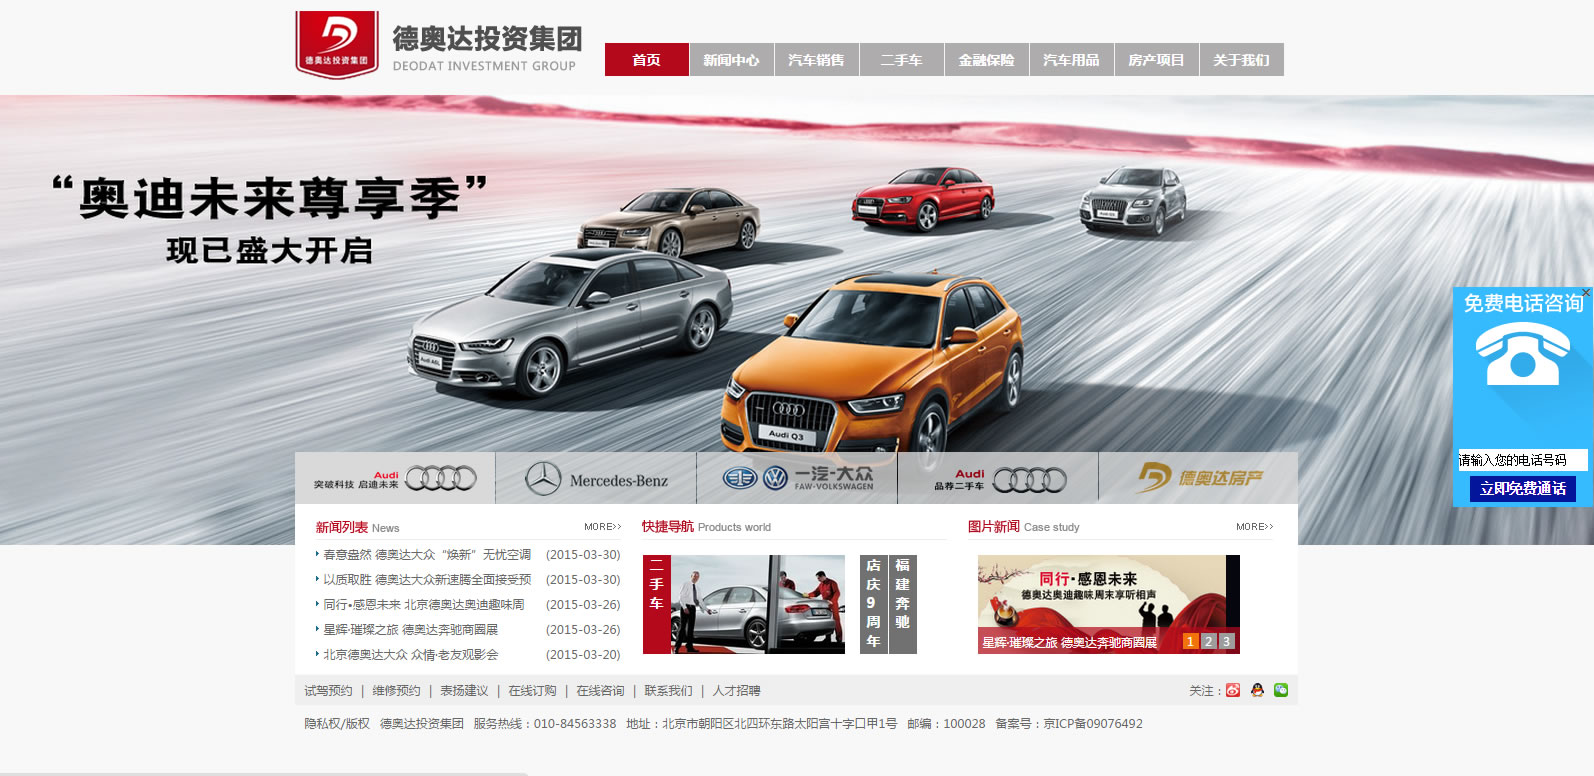Open news 北京德奥达大众 众情·老友观影会
The image size is (1594, 776).
pos(410,654)
